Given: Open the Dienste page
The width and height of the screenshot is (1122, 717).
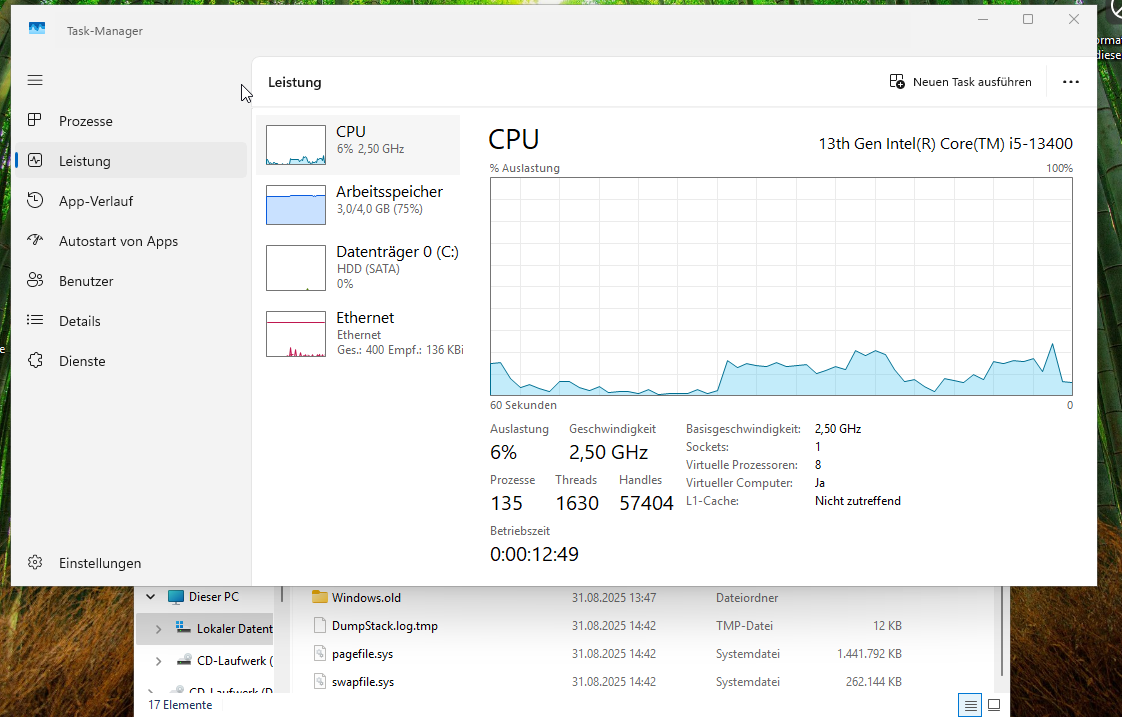Looking at the screenshot, I should pos(131,361).
